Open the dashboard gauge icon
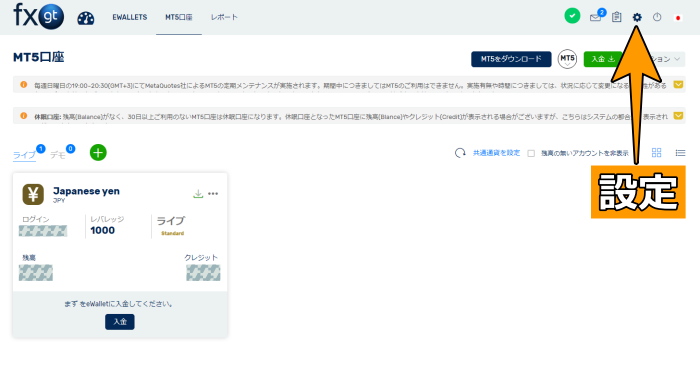This screenshot has width=700, height=385. click(x=86, y=18)
